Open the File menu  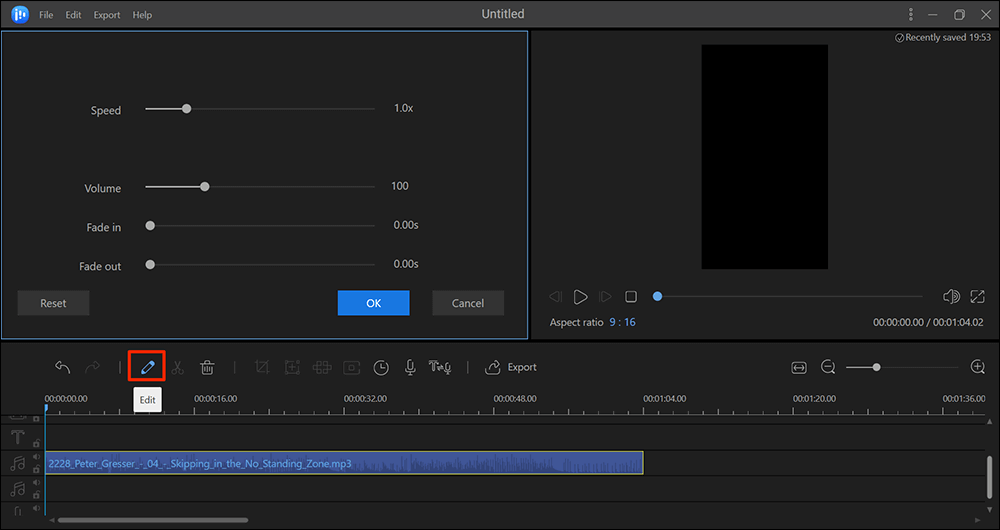[46, 15]
